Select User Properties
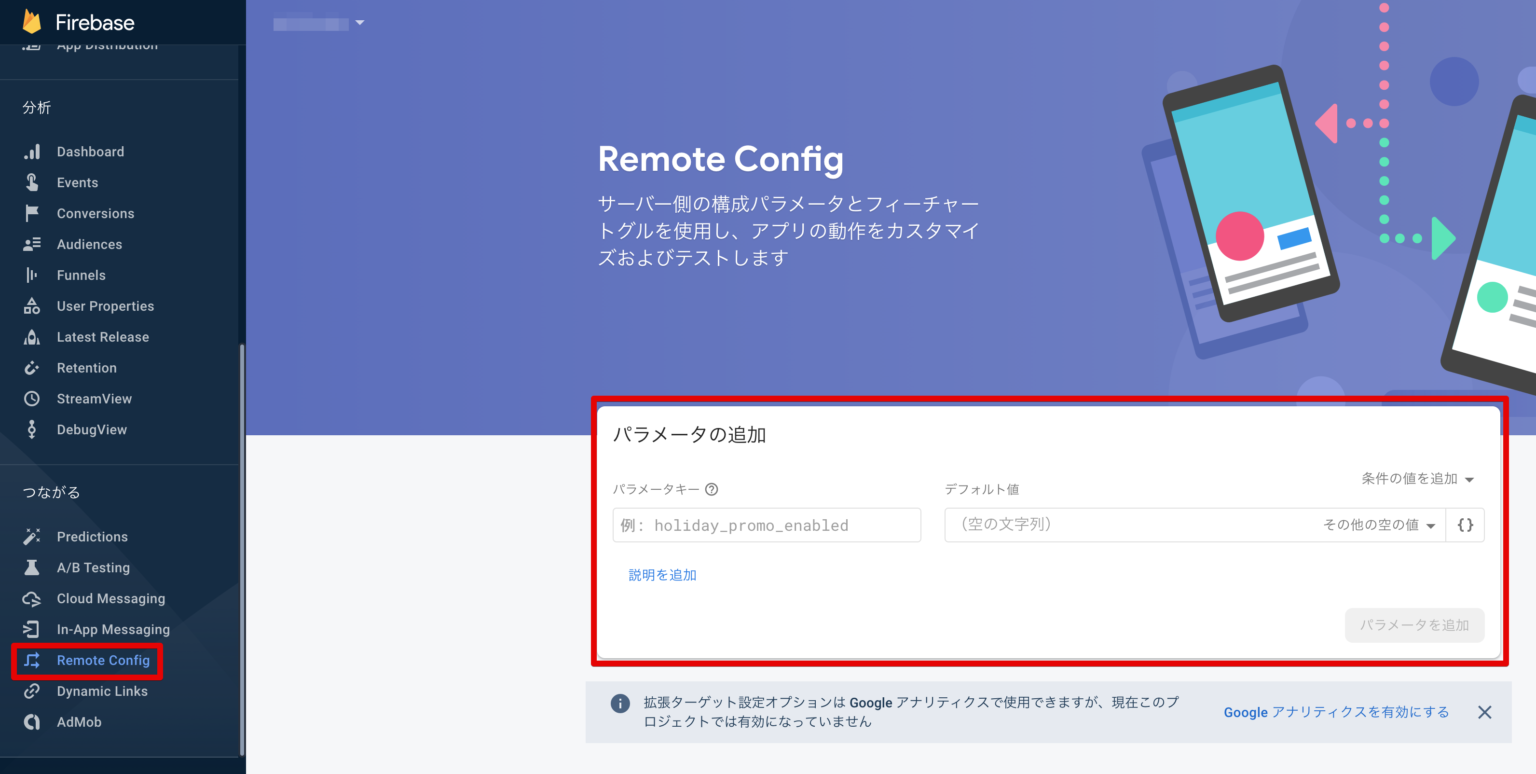 coord(104,306)
